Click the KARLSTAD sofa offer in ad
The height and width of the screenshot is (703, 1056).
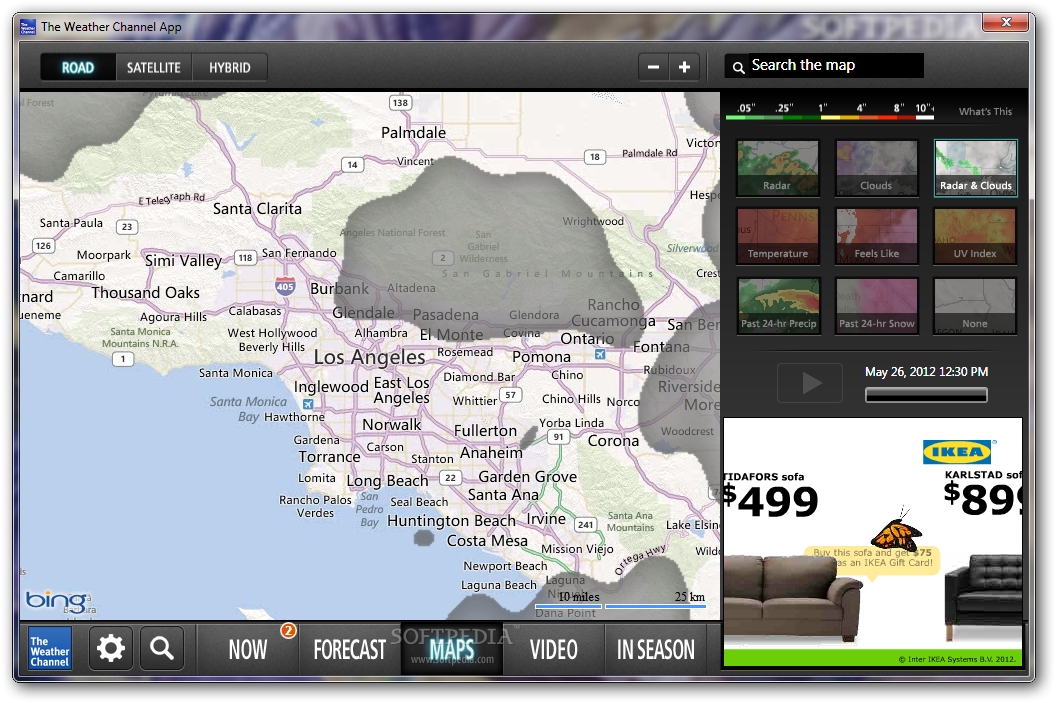(x=983, y=492)
